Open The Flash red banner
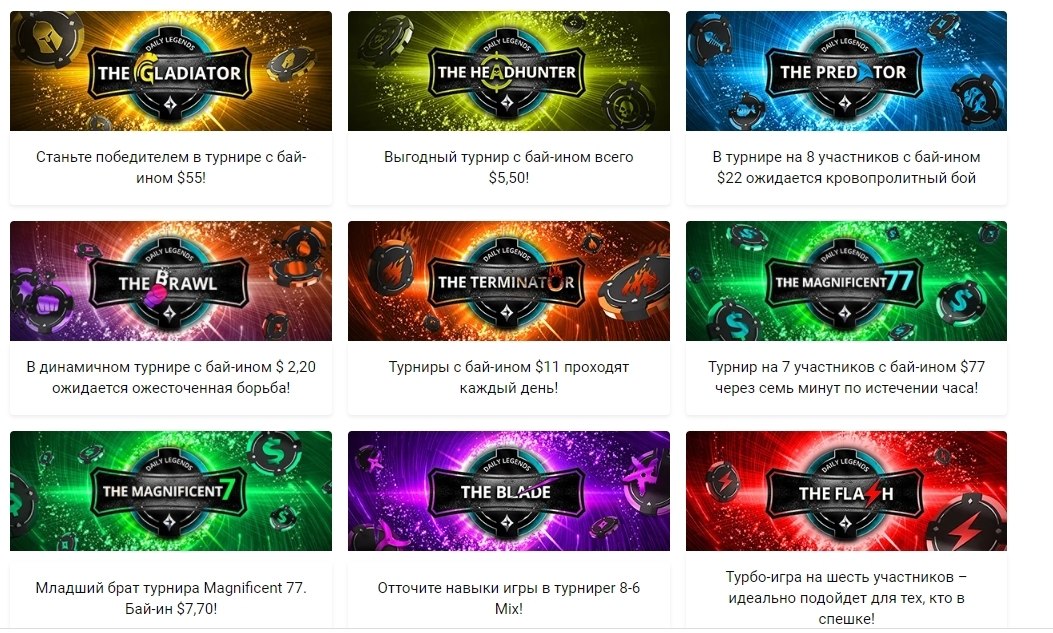The width and height of the screenshot is (1053, 633). (x=846, y=491)
